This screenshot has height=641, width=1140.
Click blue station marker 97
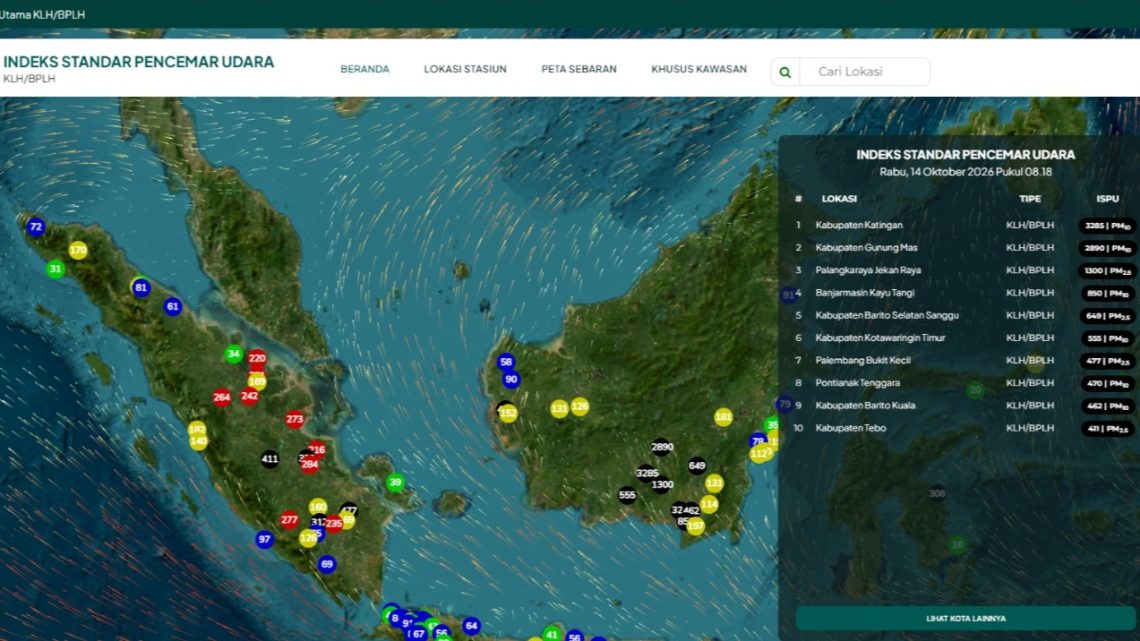click(x=265, y=539)
